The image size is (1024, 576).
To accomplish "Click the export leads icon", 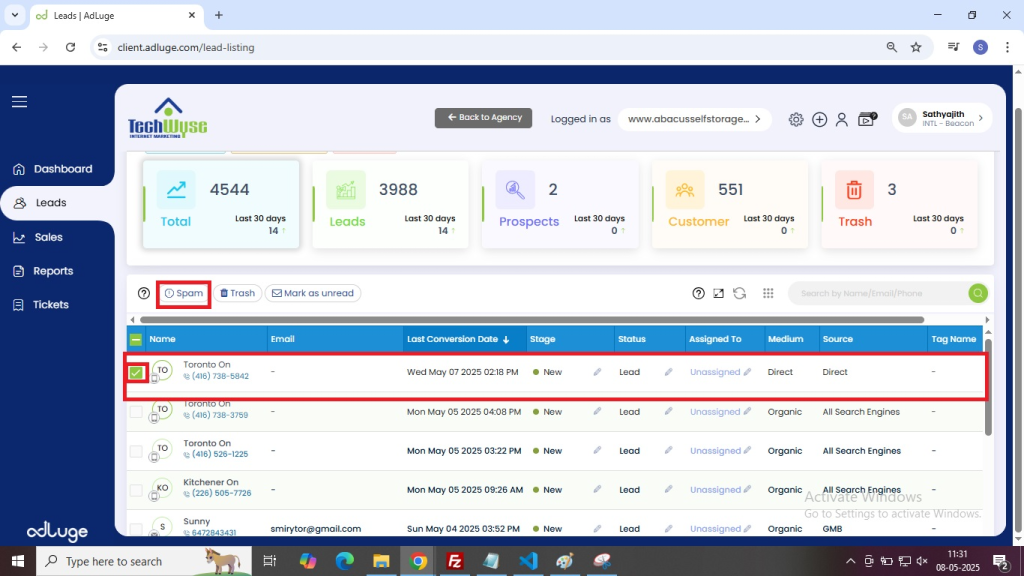I will click(719, 293).
